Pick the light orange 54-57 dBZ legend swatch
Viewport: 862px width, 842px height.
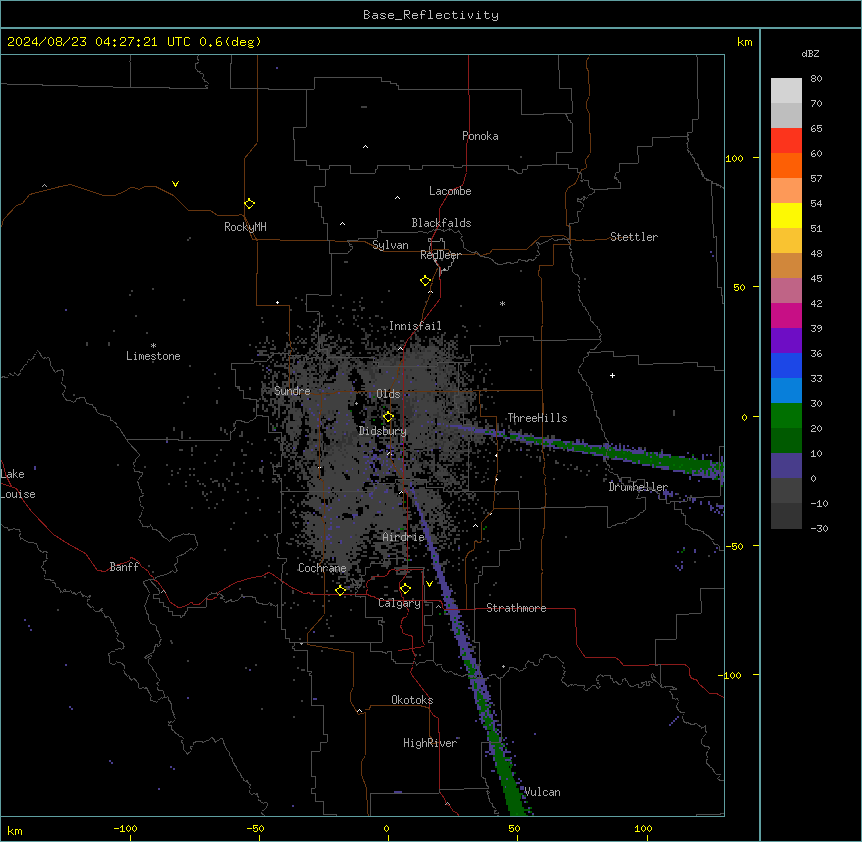coord(786,191)
